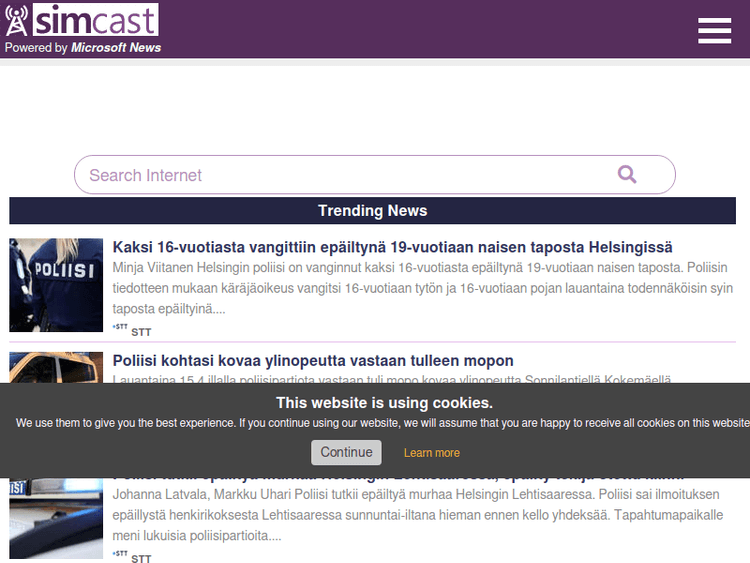Click the simcast antenna tower icon
Image resolution: width=750 pixels, height=563 pixels.
(x=17, y=21)
